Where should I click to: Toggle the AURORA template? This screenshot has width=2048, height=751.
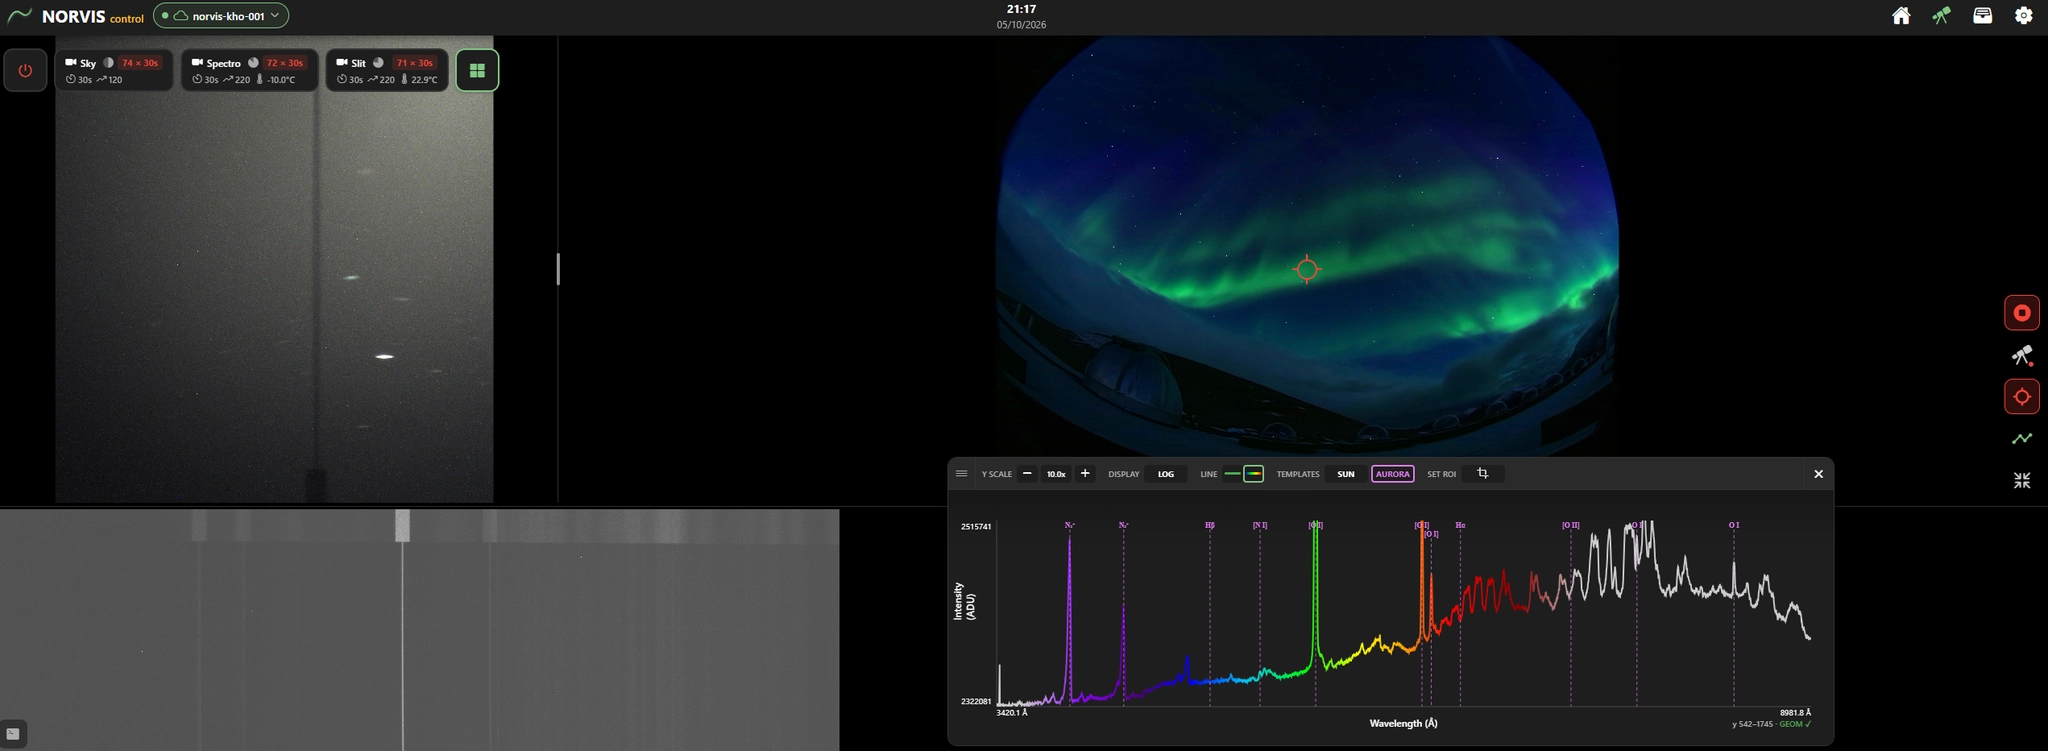(x=1393, y=474)
